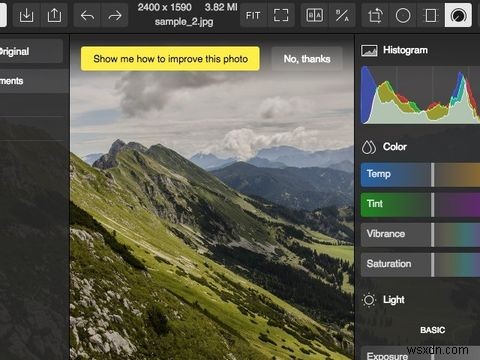Image resolution: width=480 pixels, height=360 pixels.
Task: Toggle the B/A quick compare icon
Action: click(x=342, y=15)
